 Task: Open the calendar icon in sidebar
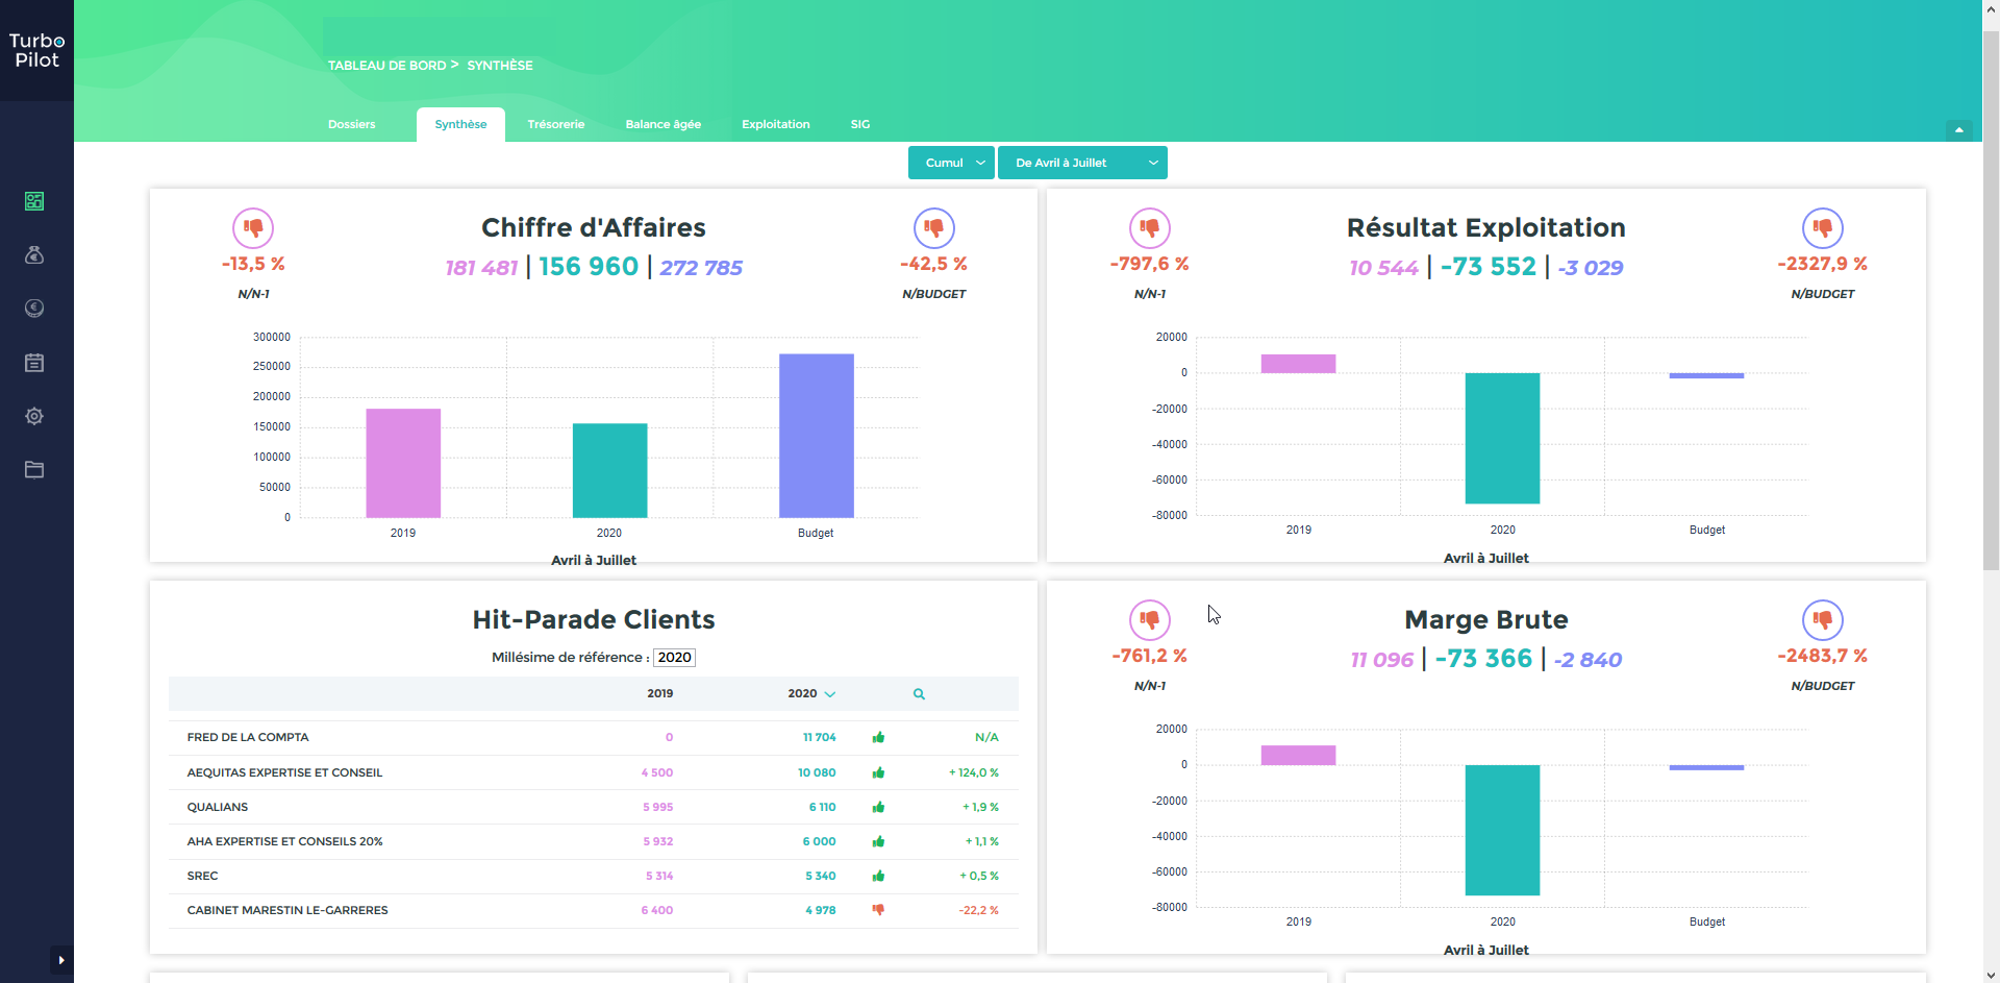tap(34, 363)
